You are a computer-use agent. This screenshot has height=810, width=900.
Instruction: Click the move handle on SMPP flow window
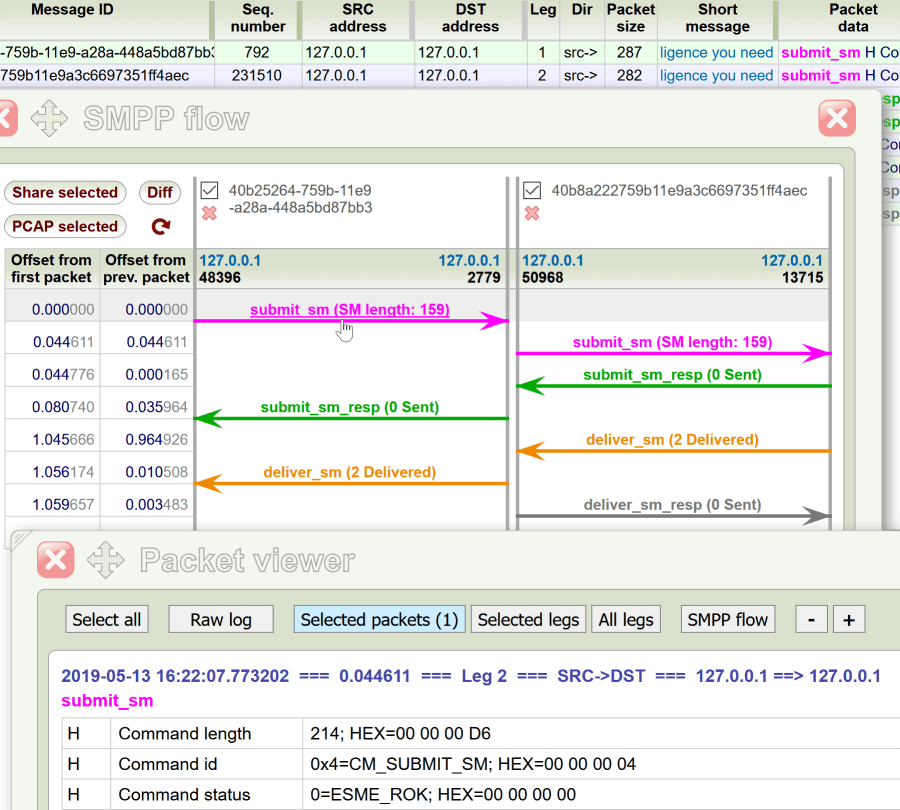tap(49, 118)
